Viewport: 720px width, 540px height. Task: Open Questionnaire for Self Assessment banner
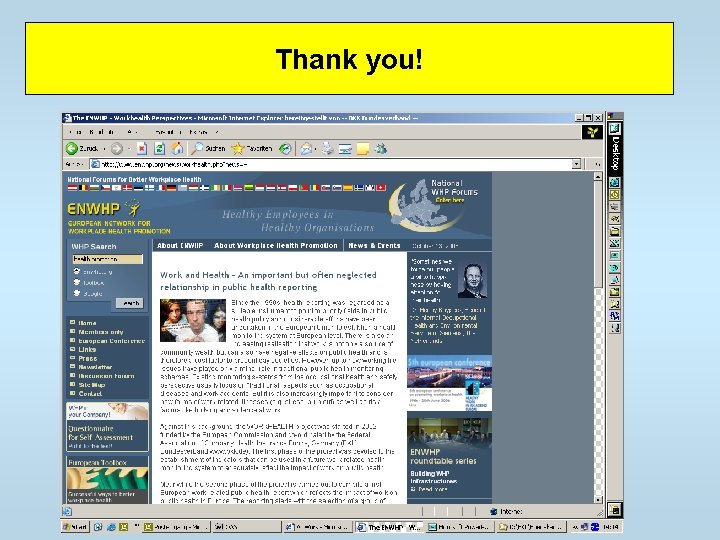click(x=107, y=427)
